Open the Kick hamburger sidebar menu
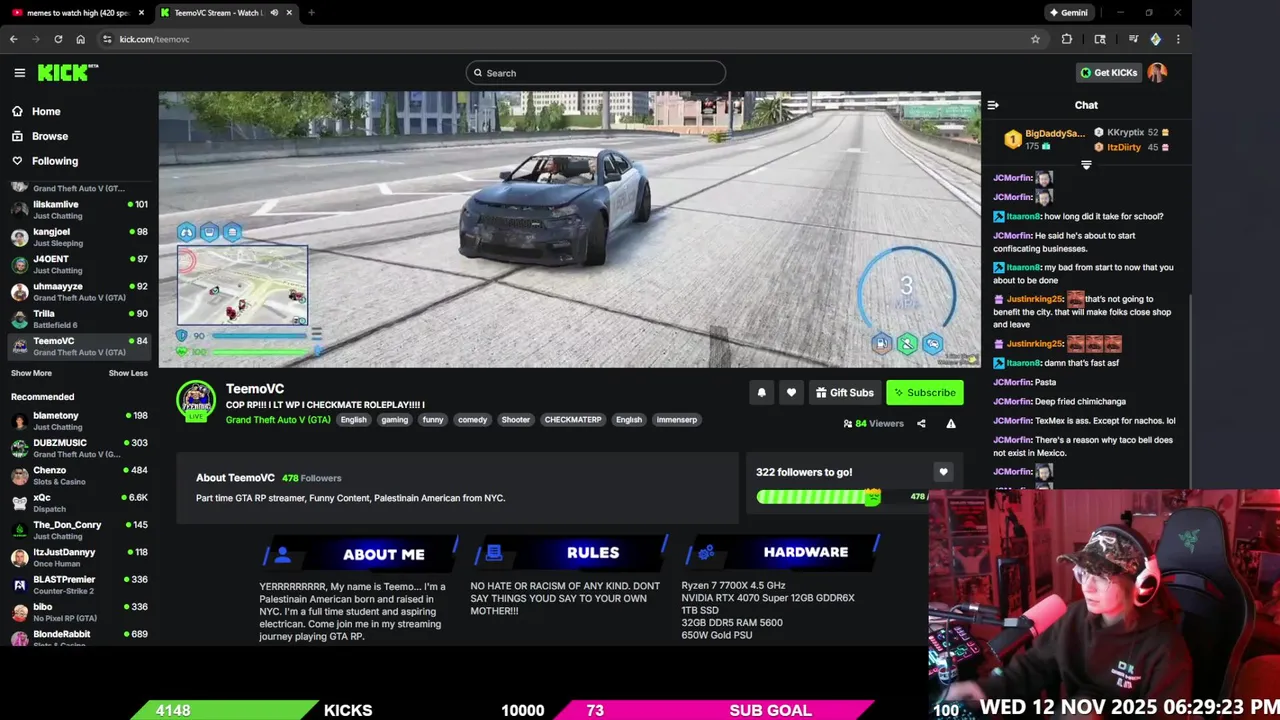Viewport: 1280px width, 720px height. 19,72
